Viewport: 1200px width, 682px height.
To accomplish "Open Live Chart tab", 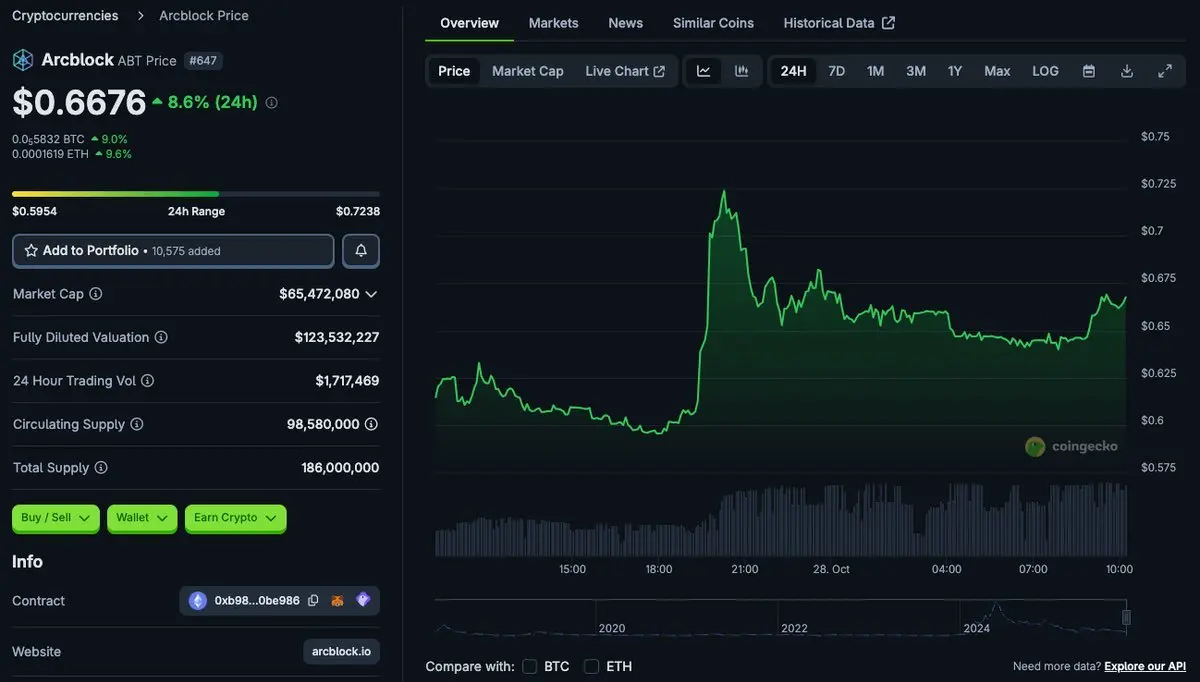I will 625,71.
